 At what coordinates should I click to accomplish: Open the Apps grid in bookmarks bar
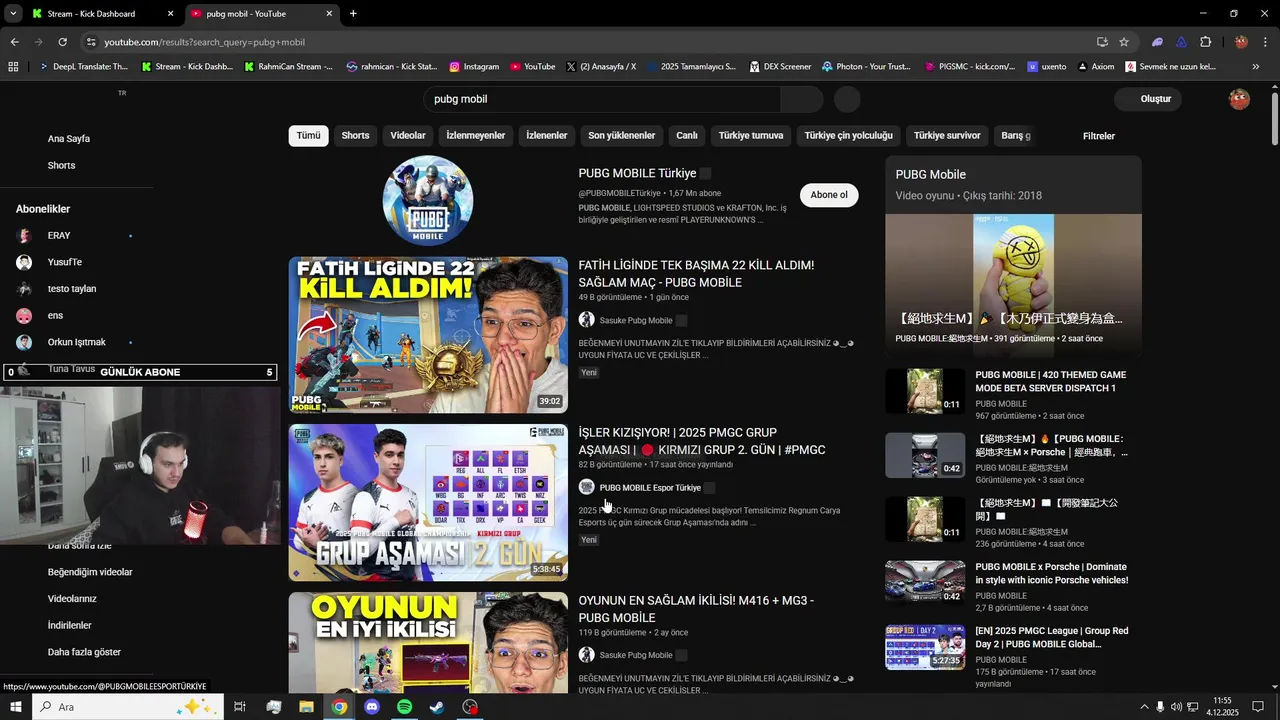[13, 67]
